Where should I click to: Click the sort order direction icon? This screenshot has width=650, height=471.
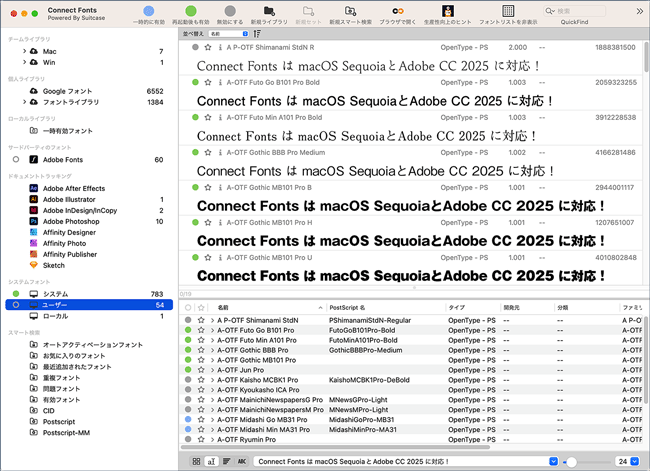[257, 34]
